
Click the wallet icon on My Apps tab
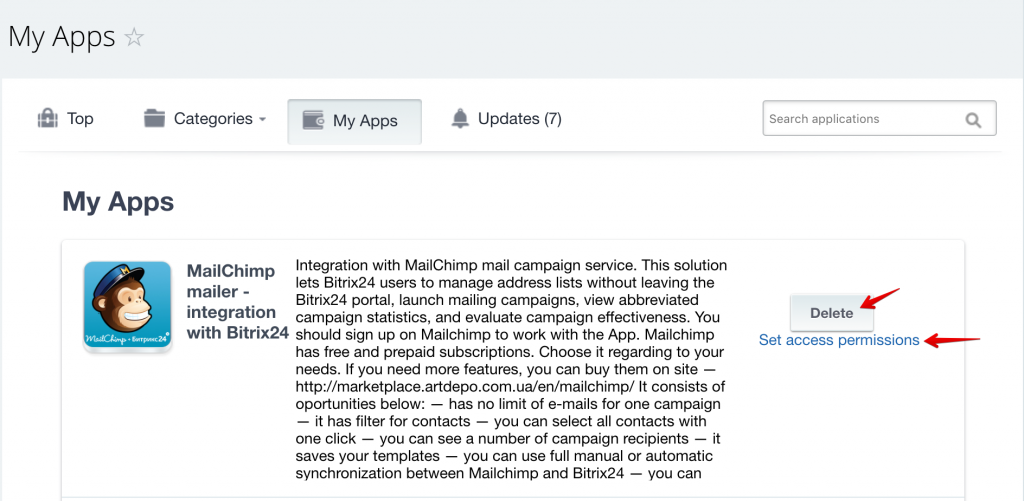(313, 120)
